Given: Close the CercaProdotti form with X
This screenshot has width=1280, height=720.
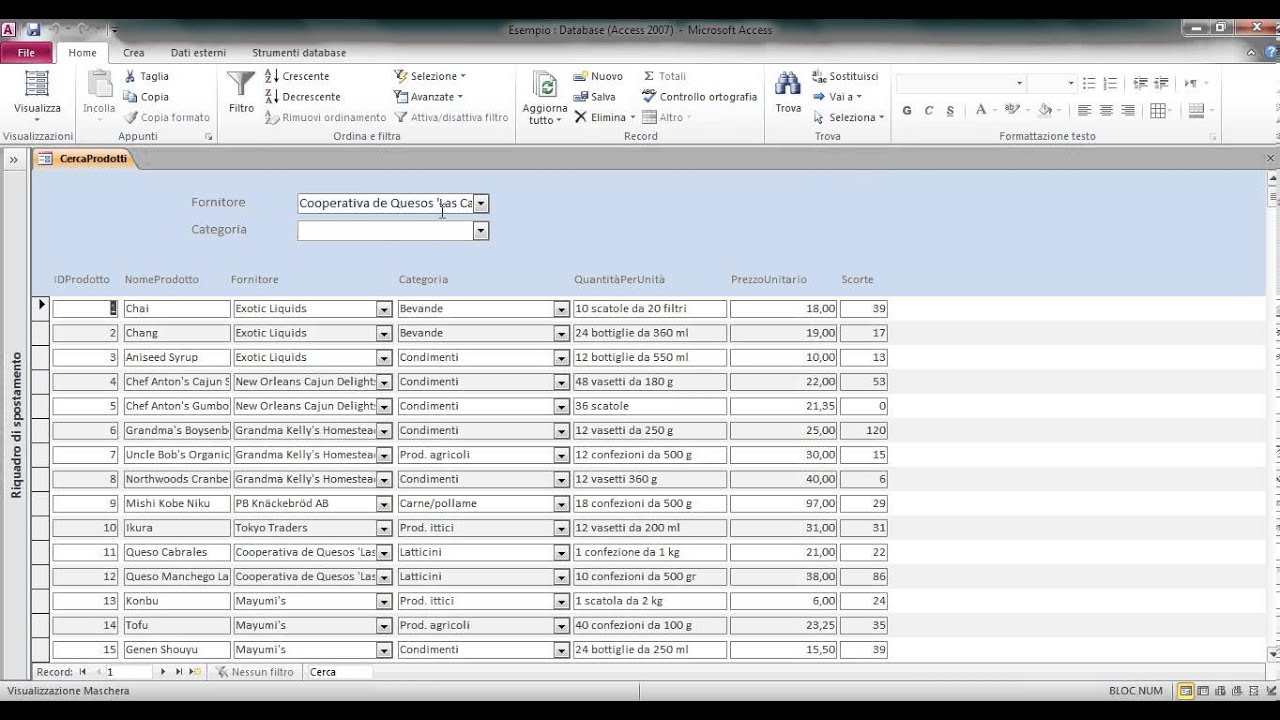Looking at the screenshot, I should (x=1271, y=159).
